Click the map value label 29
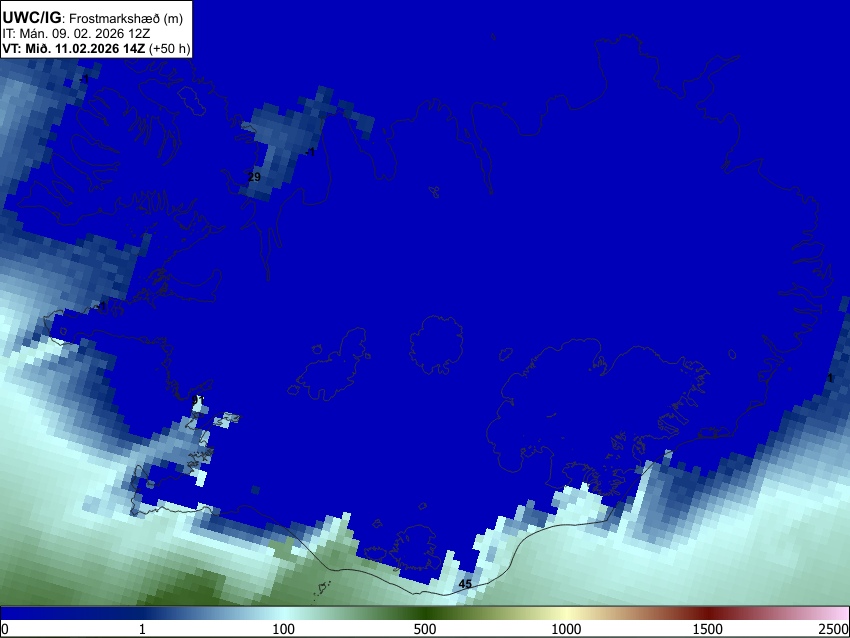Viewport: 850px width, 638px height. pos(254,177)
